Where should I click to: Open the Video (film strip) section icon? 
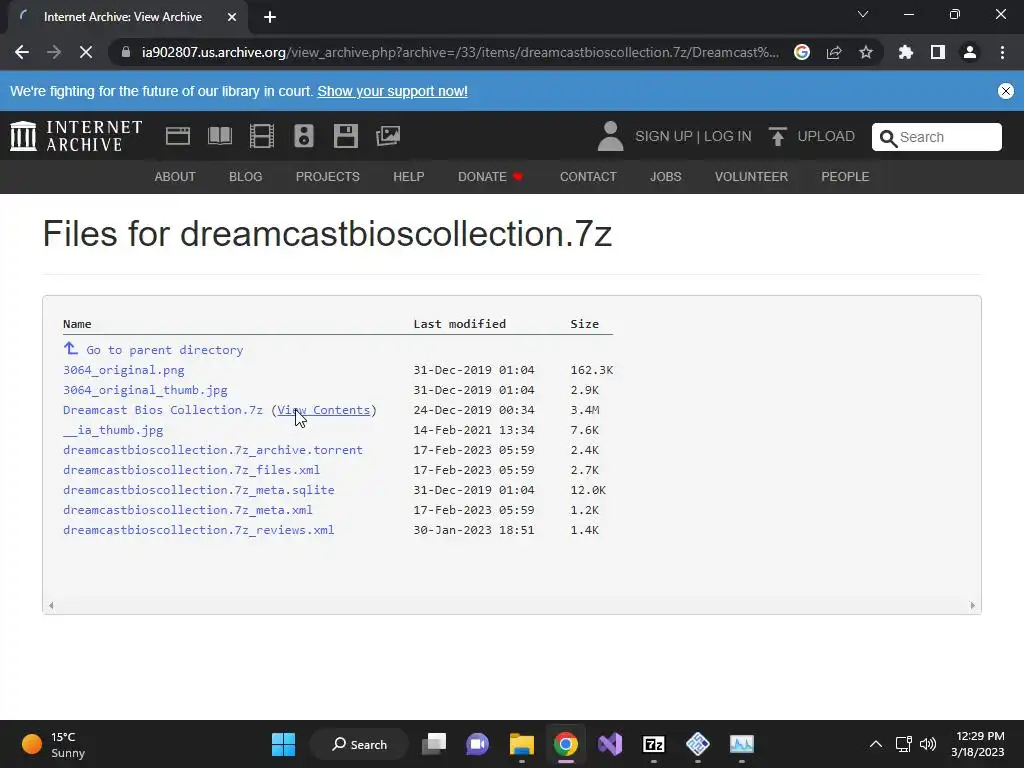click(x=262, y=136)
